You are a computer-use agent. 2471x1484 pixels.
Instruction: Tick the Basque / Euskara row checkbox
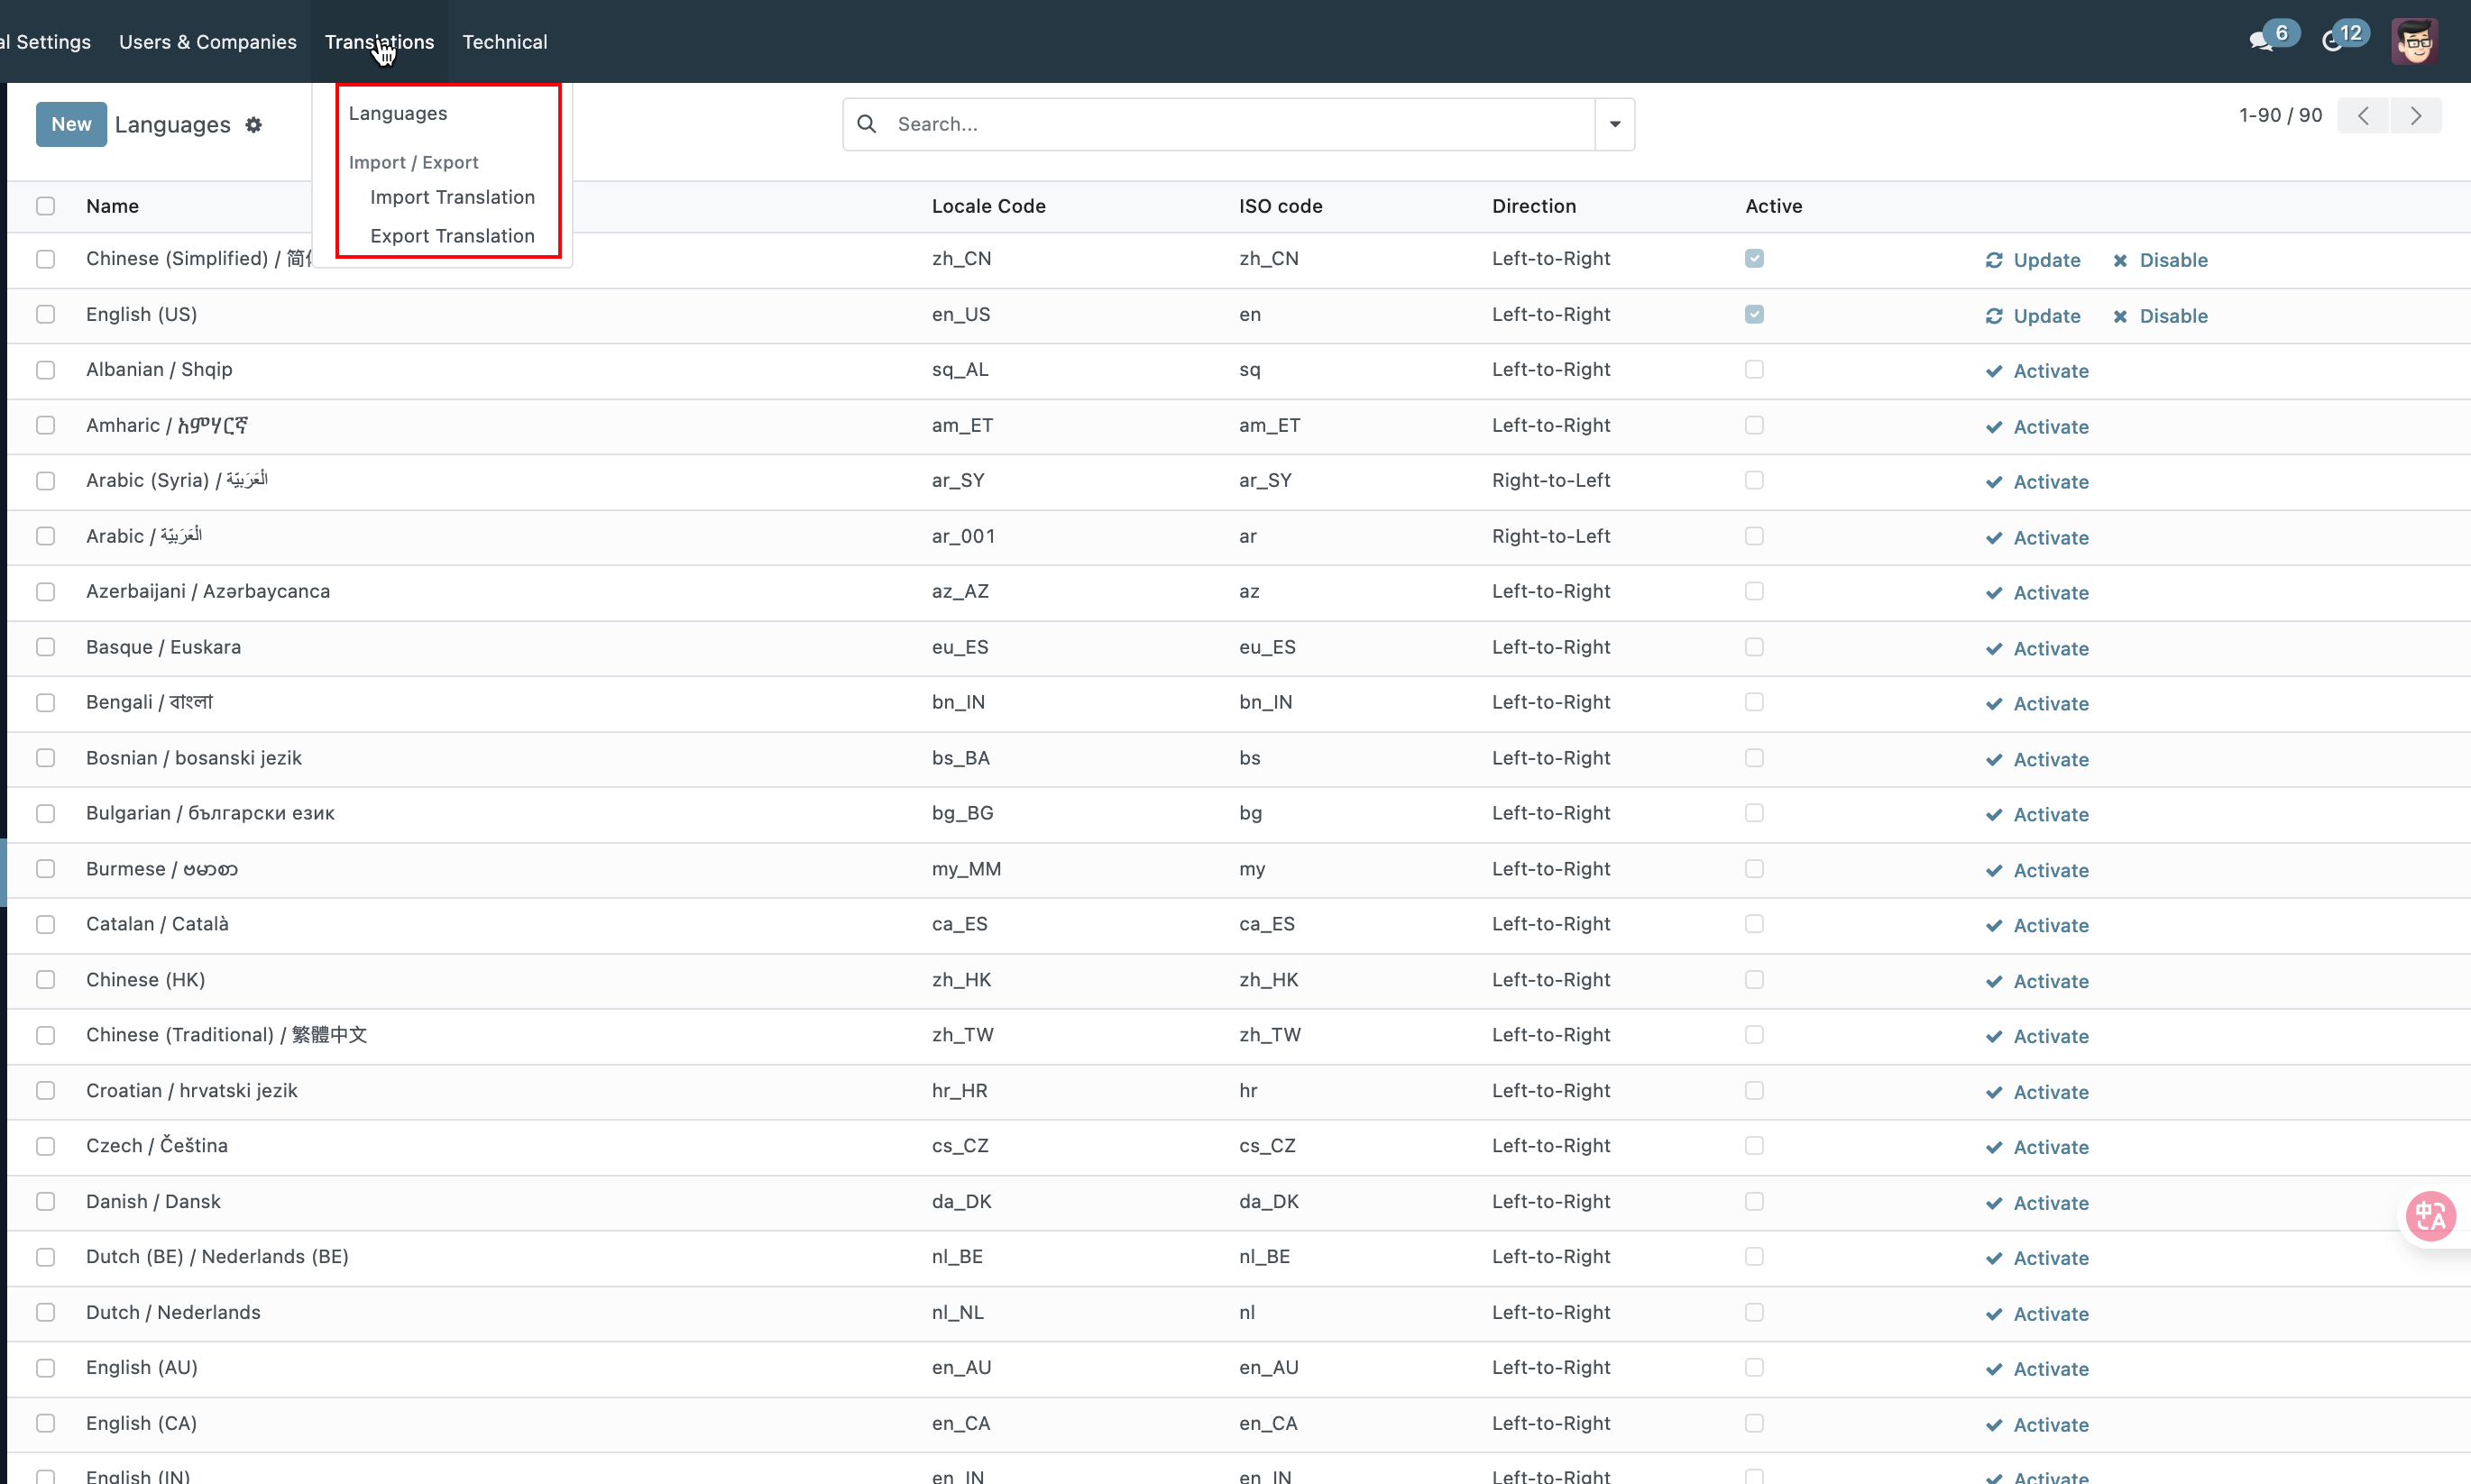click(46, 647)
